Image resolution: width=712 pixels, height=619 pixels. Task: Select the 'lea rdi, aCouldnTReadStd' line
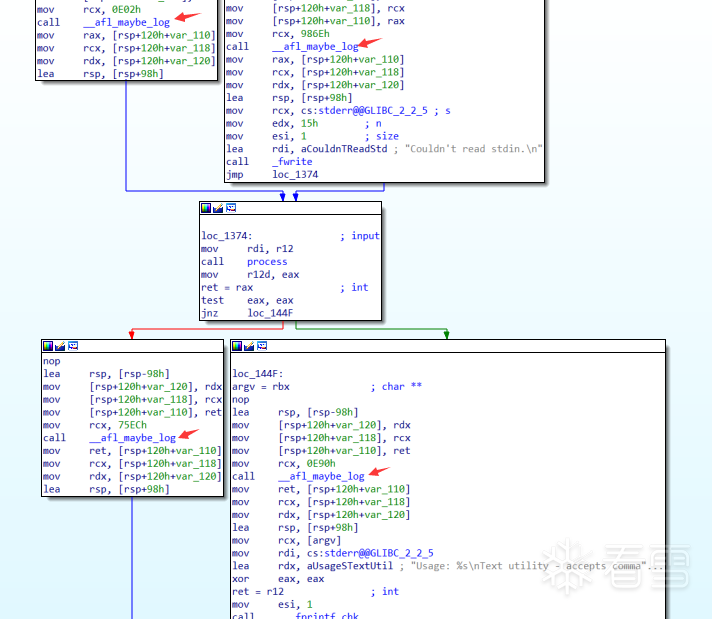(x=384, y=149)
